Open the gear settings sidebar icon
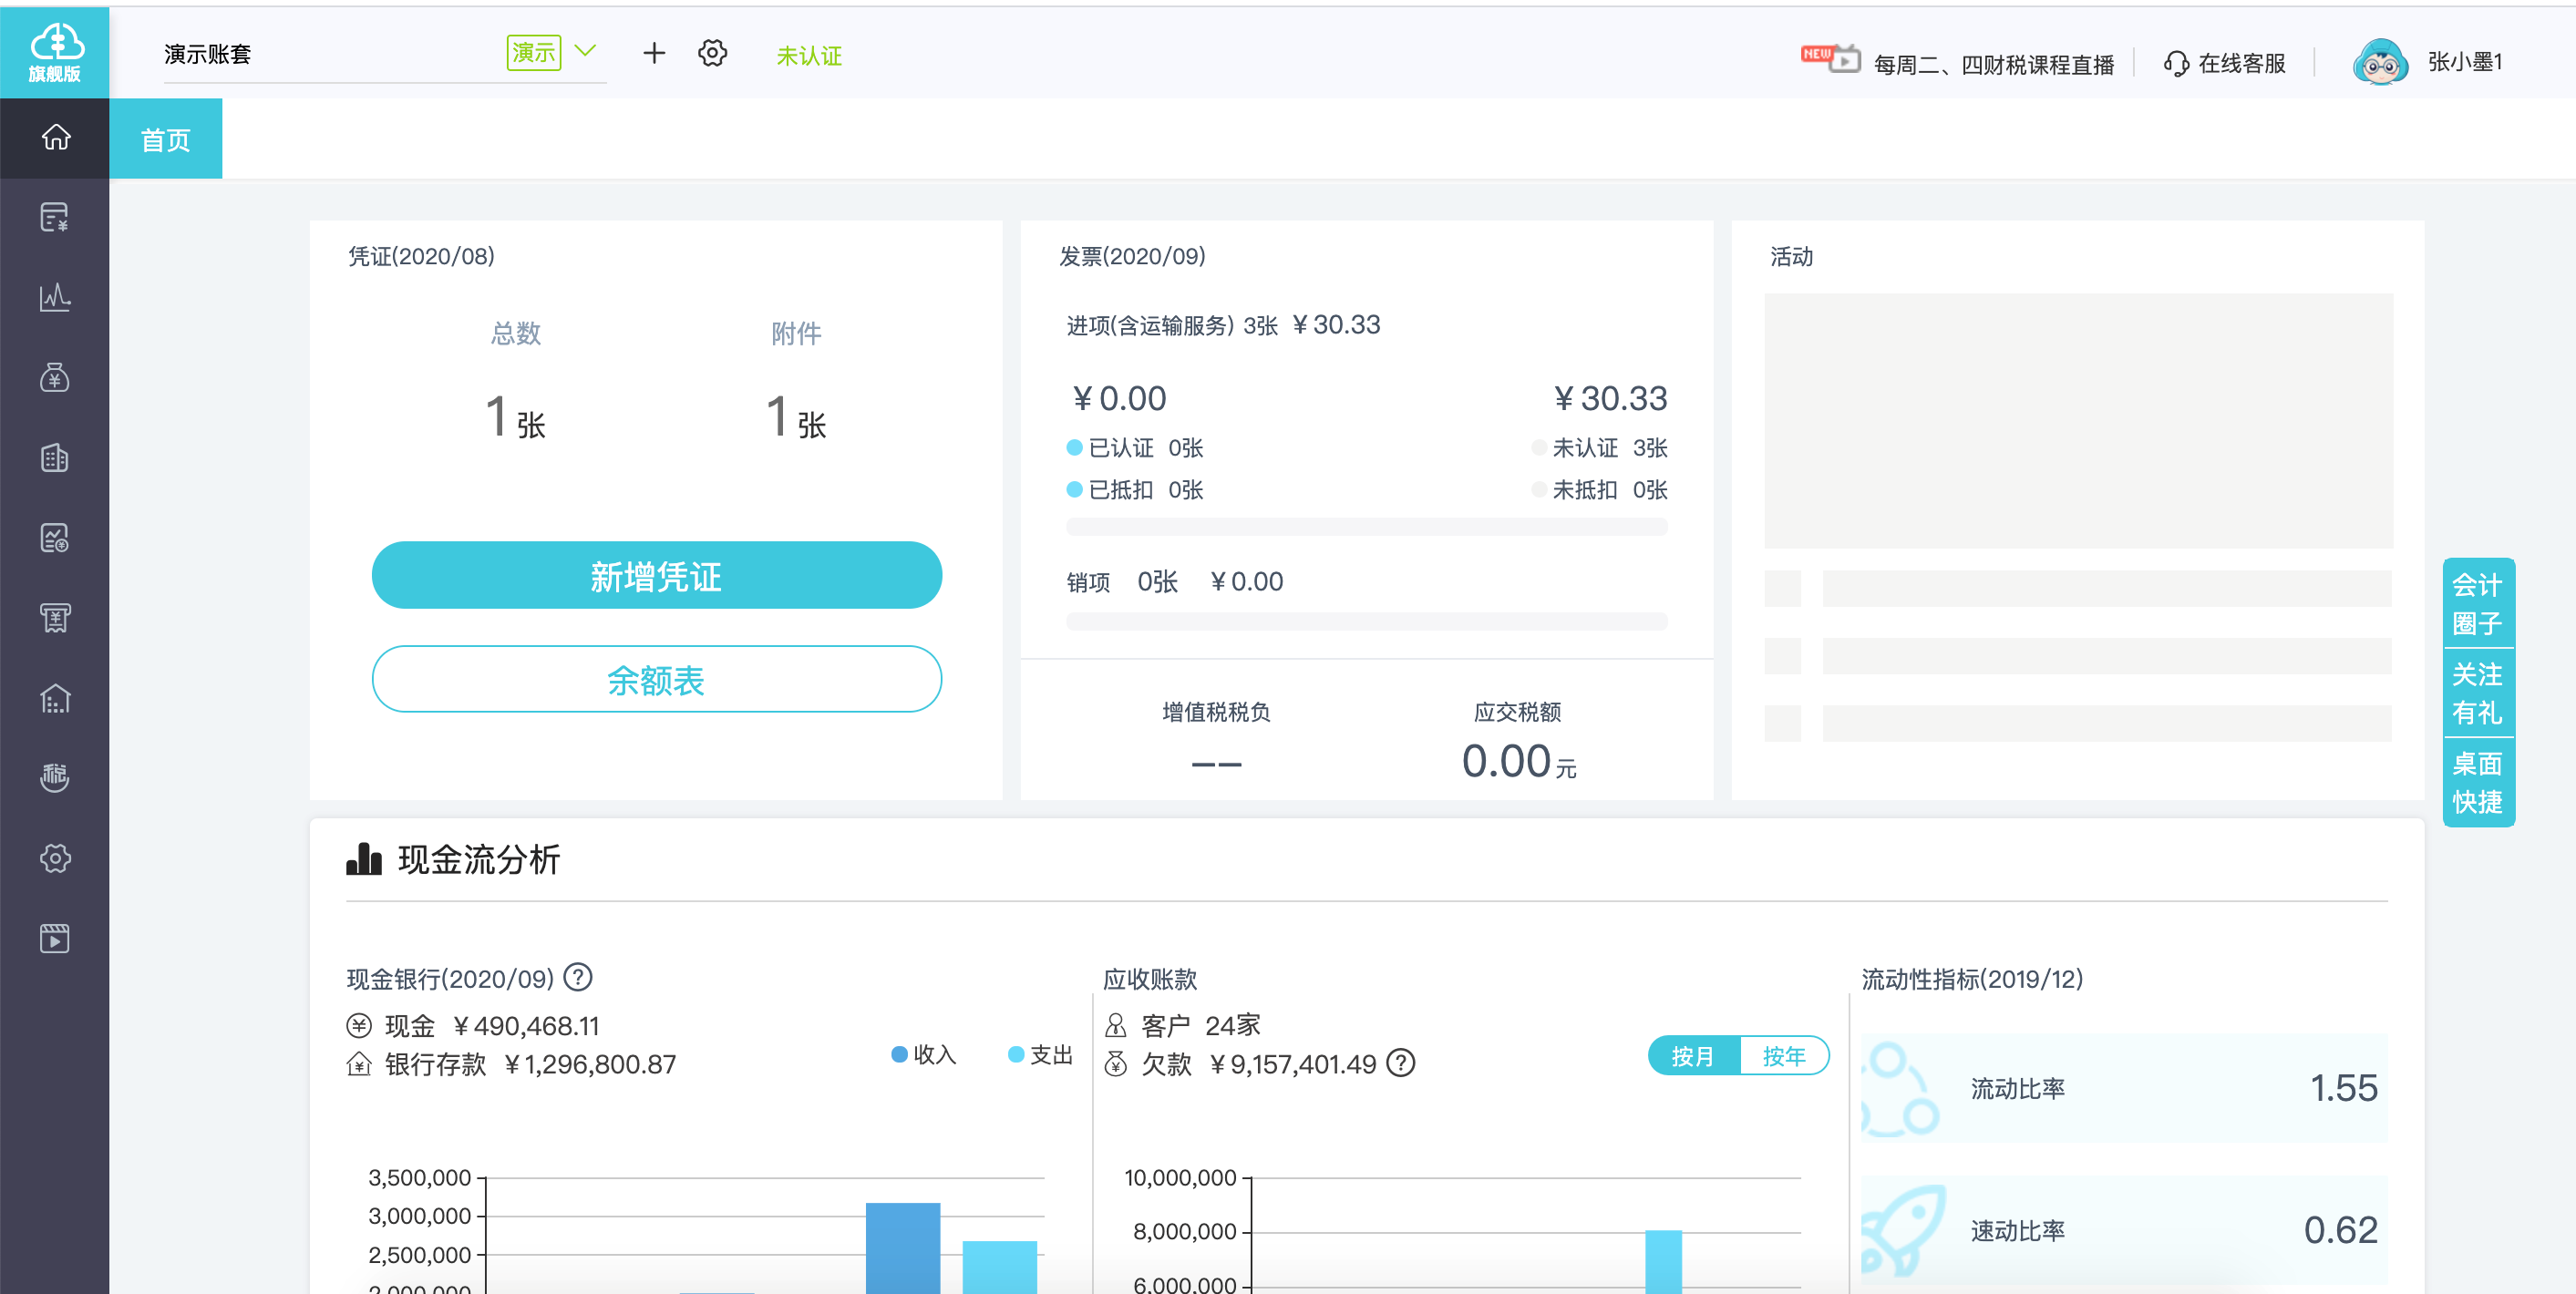The height and width of the screenshot is (1294, 2576). point(55,858)
